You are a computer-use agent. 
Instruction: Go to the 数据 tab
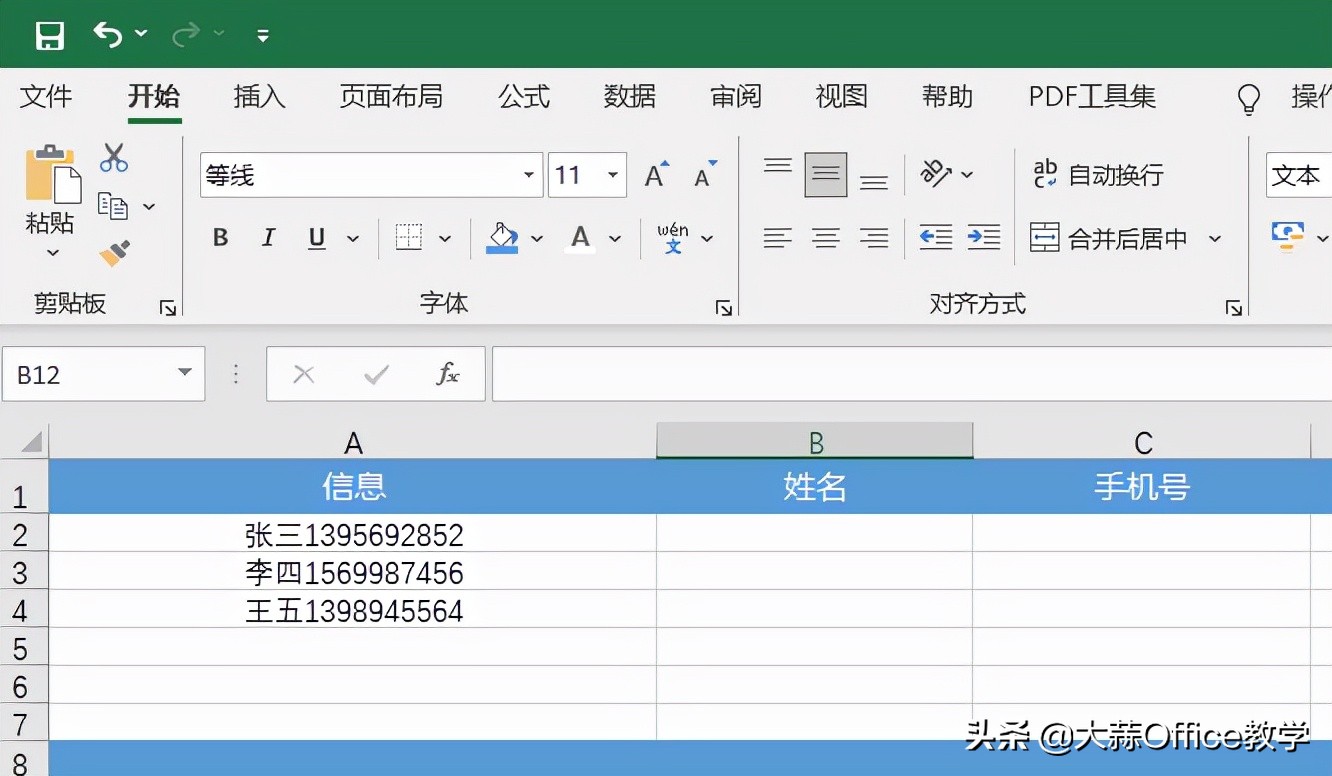(x=630, y=96)
